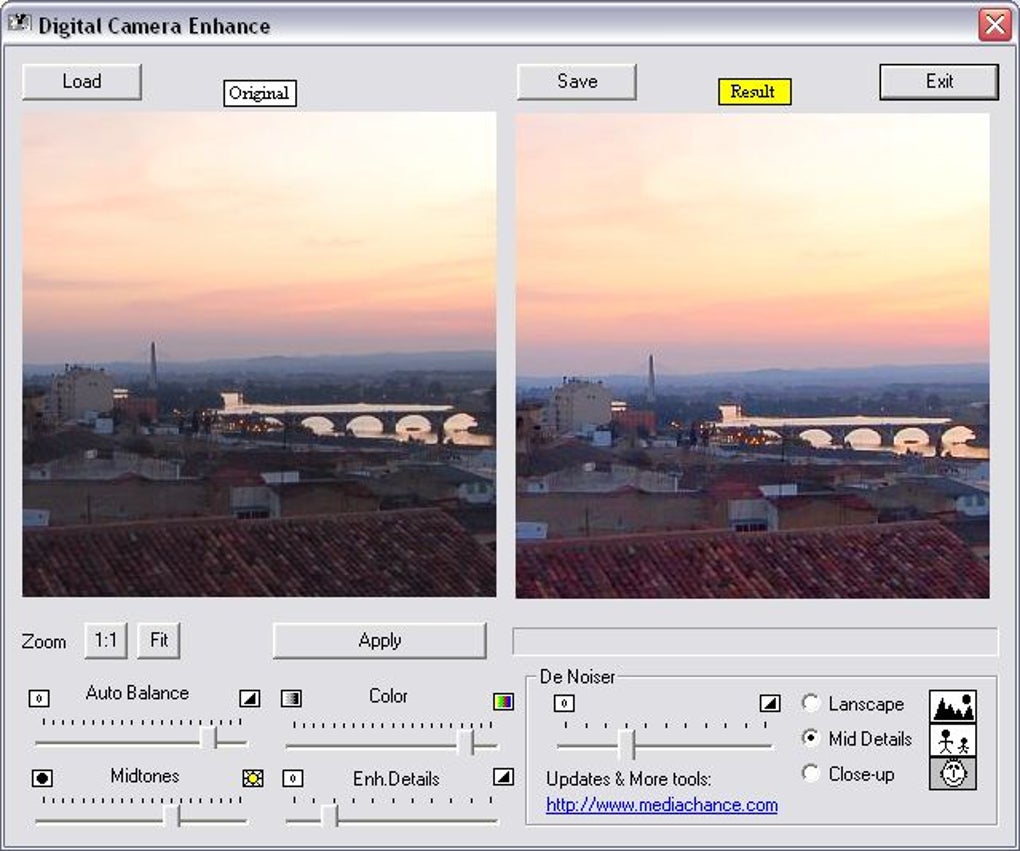Click the bright sun icon beside Midtones
The height and width of the screenshot is (851, 1020).
point(253,778)
